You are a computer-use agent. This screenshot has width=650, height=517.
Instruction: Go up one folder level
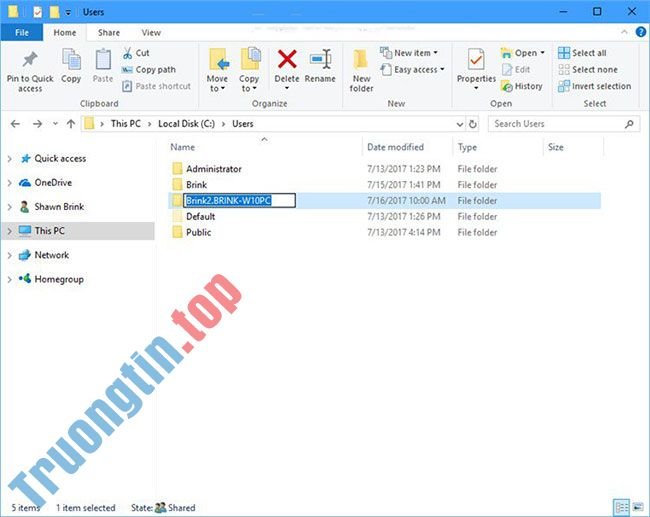click(x=71, y=124)
